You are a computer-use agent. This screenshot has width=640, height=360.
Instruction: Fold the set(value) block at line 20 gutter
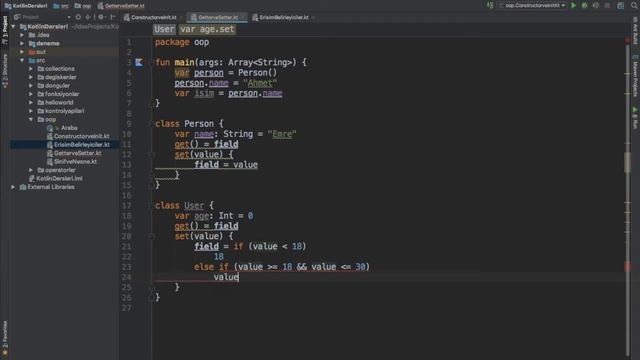(152, 236)
